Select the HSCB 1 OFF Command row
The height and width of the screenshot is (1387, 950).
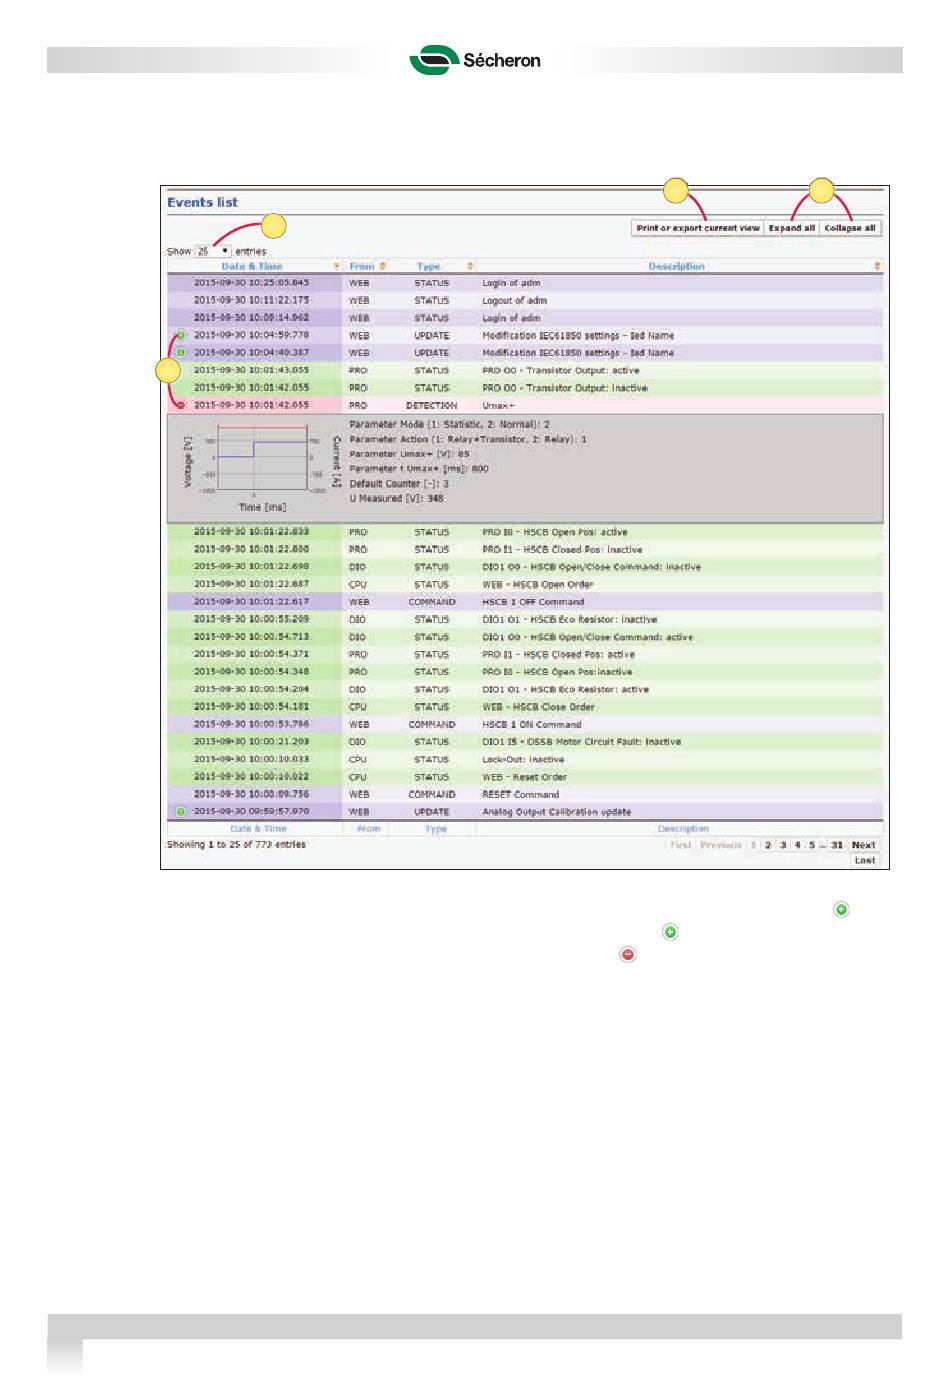click(525, 602)
